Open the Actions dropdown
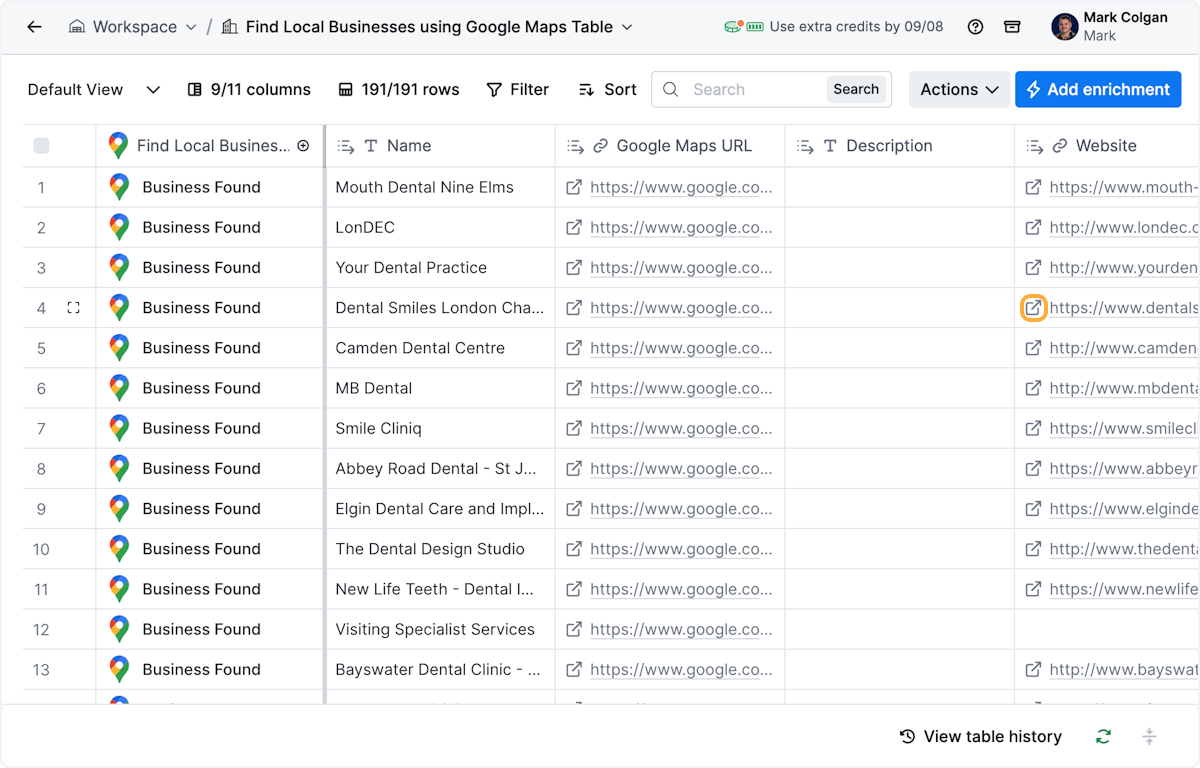The image size is (1200, 768). click(x=959, y=89)
